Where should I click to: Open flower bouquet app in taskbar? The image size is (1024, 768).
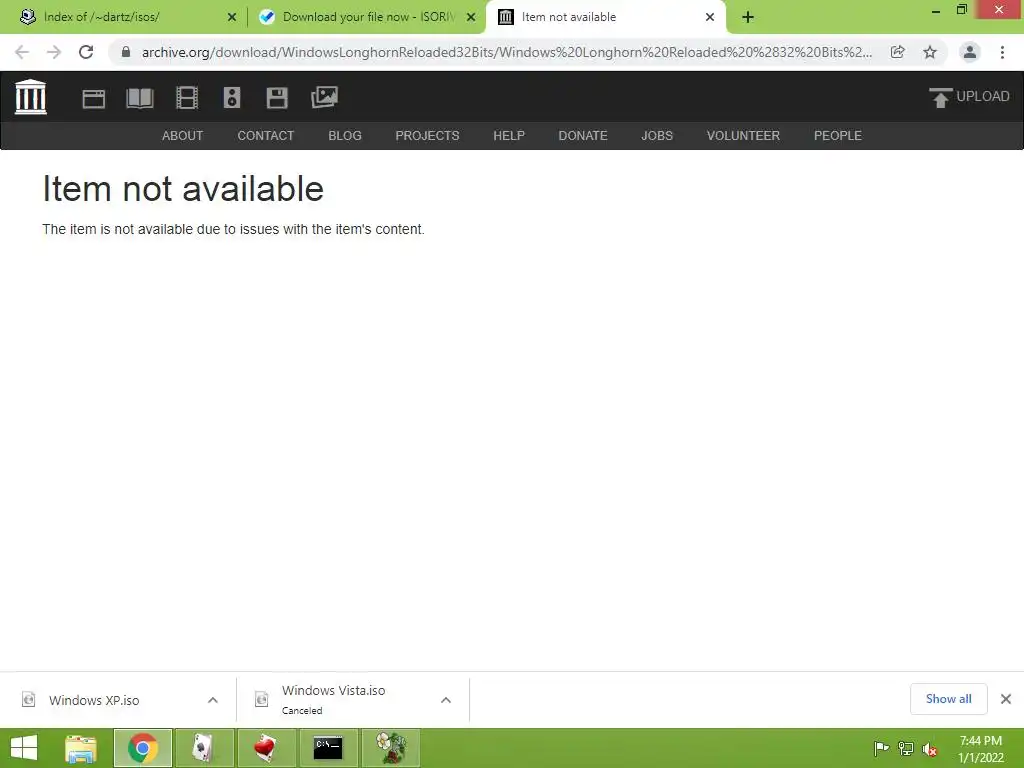390,748
